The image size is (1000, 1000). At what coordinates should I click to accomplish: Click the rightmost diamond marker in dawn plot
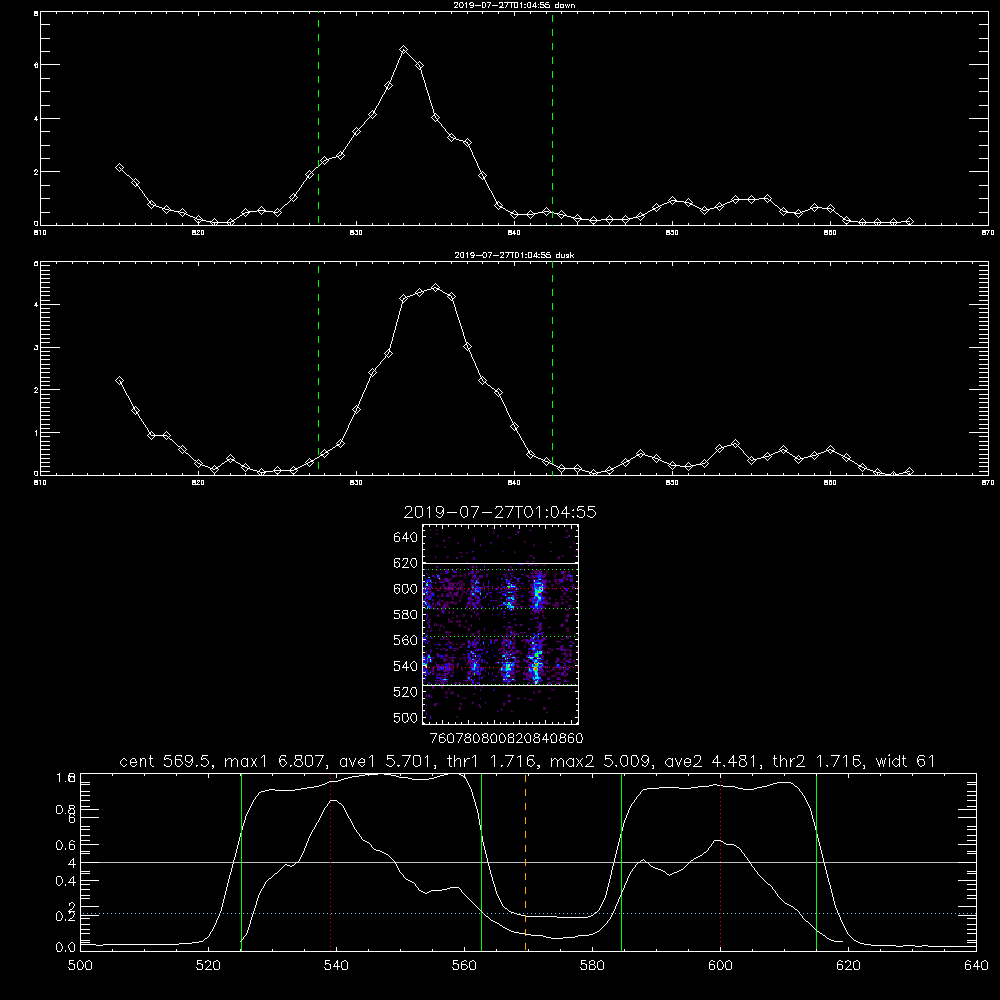click(909, 221)
